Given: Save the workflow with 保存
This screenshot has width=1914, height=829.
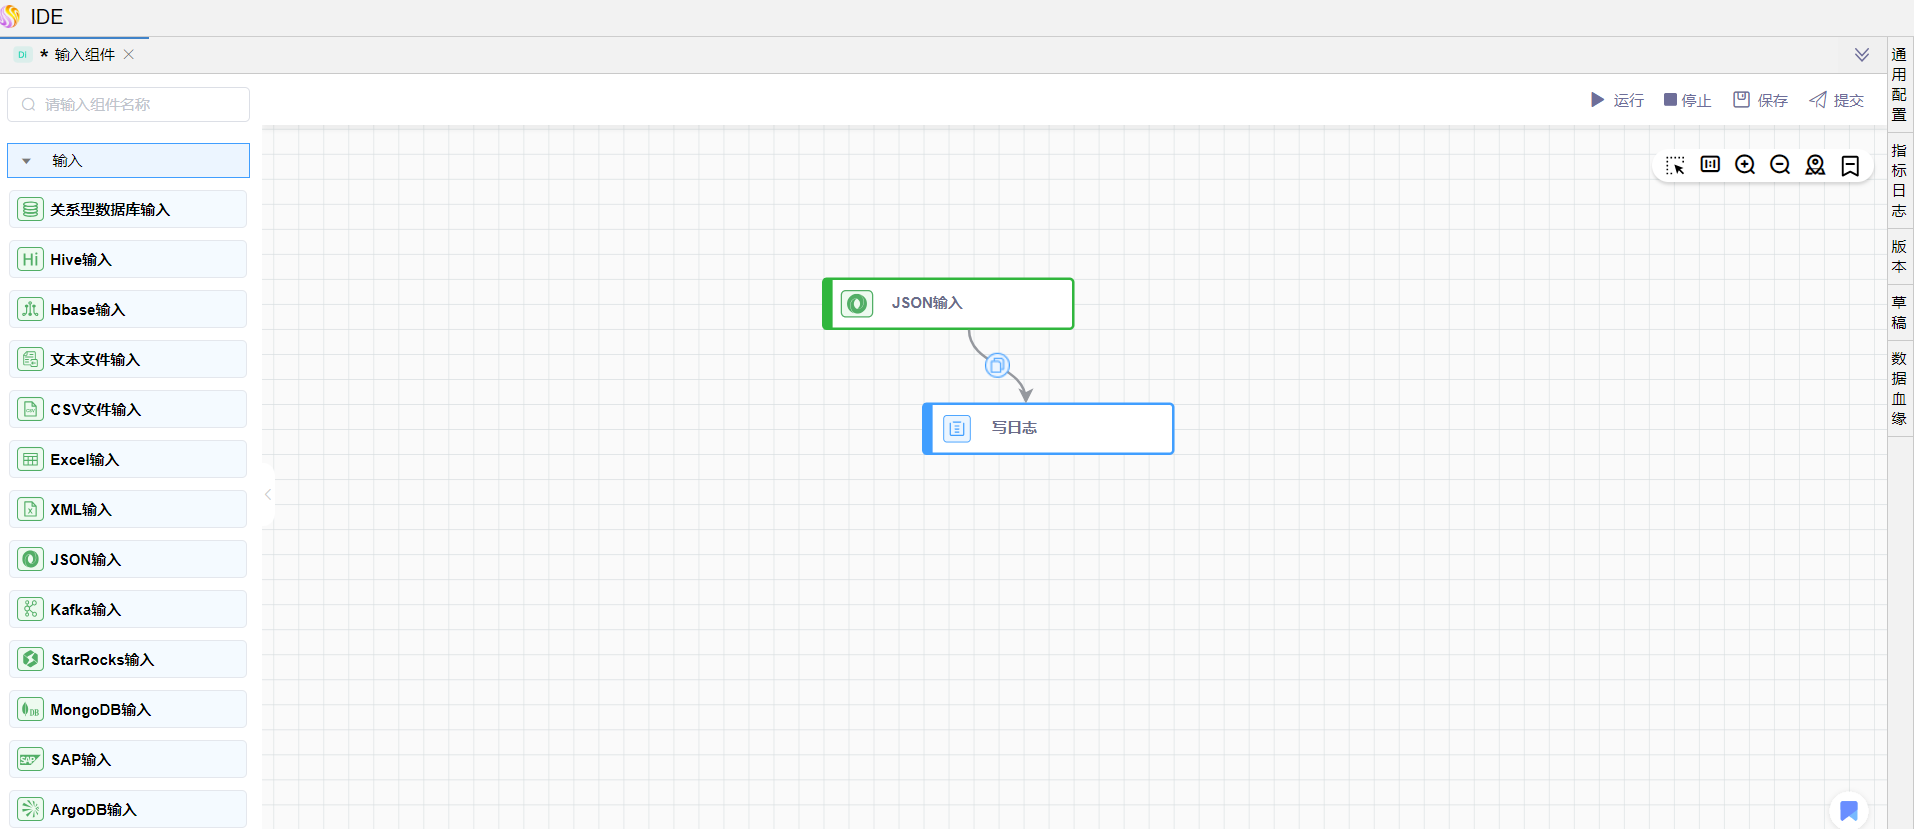Looking at the screenshot, I should pyautogui.click(x=1760, y=100).
